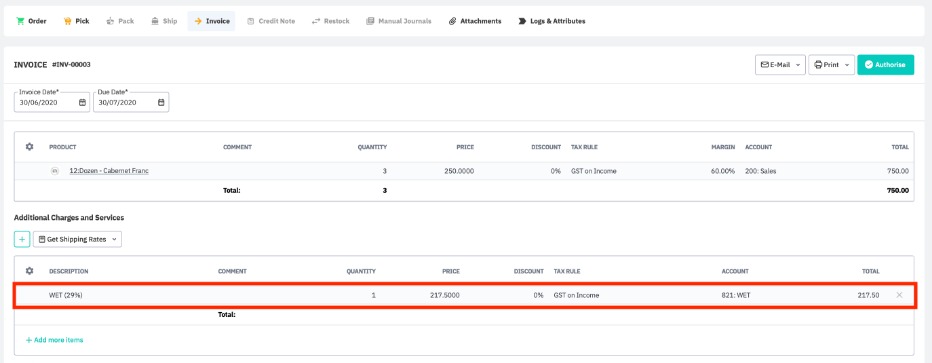Click the icon beside Cabernet Franc product
932x363 pixels.
55,171
